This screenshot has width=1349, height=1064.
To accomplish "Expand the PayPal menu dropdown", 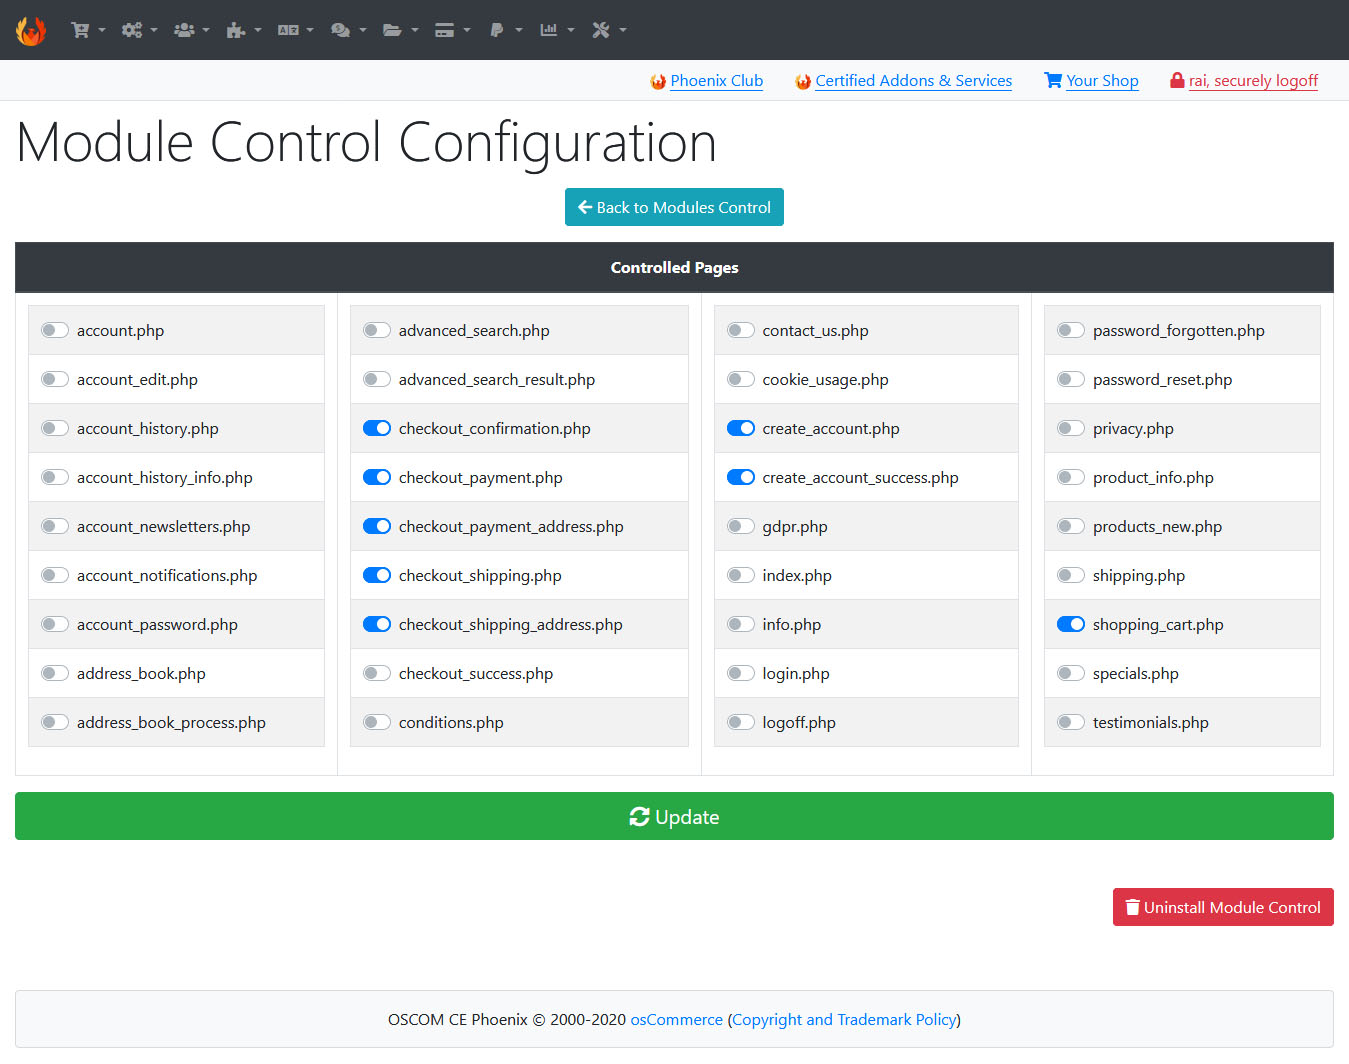I will [505, 30].
